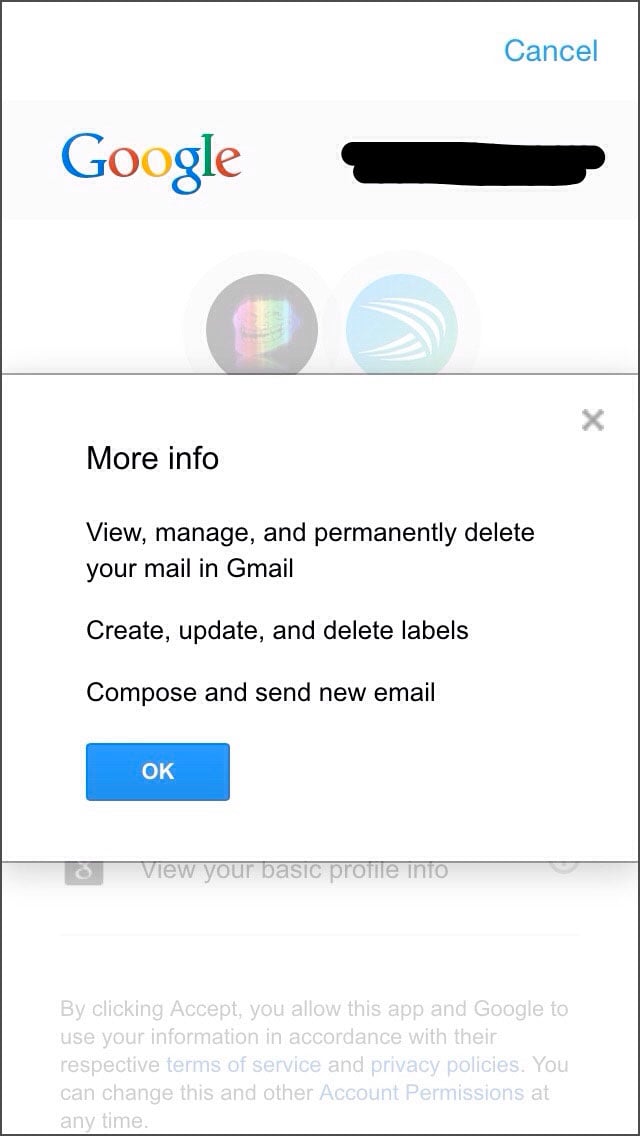Open the Account Permissions link

(422, 1093)
